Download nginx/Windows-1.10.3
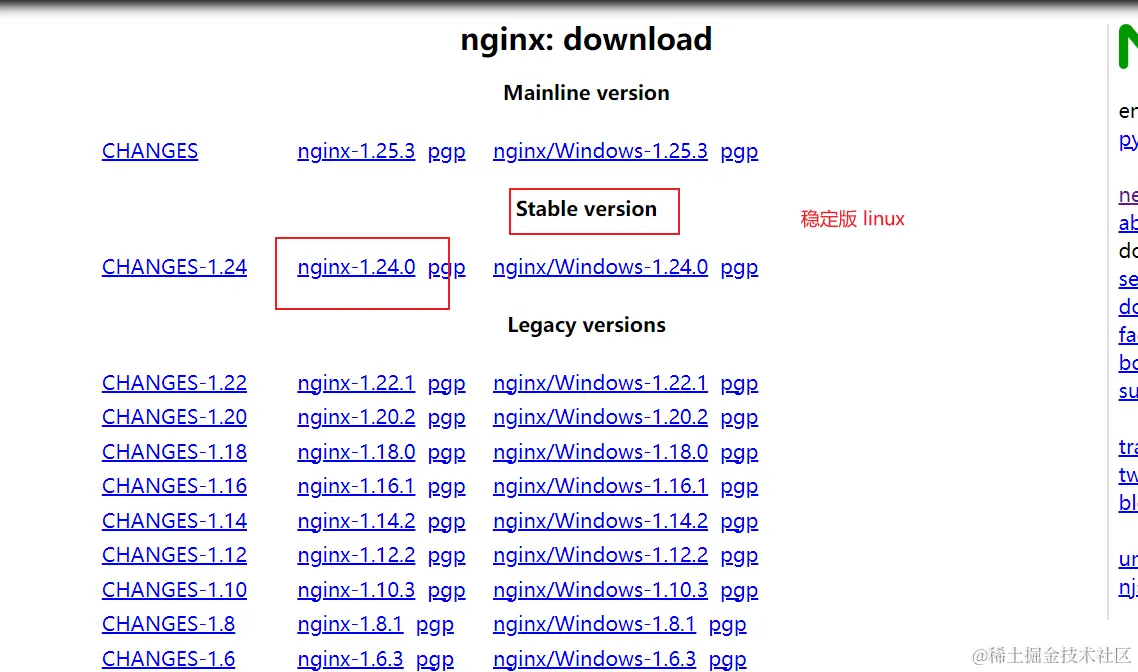Viewport: 1138px width, 672px height. (600, 589)
